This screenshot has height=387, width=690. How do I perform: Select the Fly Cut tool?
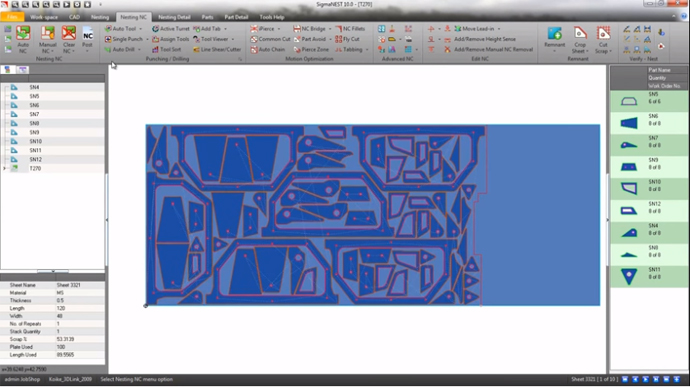(x=348, y=39)
